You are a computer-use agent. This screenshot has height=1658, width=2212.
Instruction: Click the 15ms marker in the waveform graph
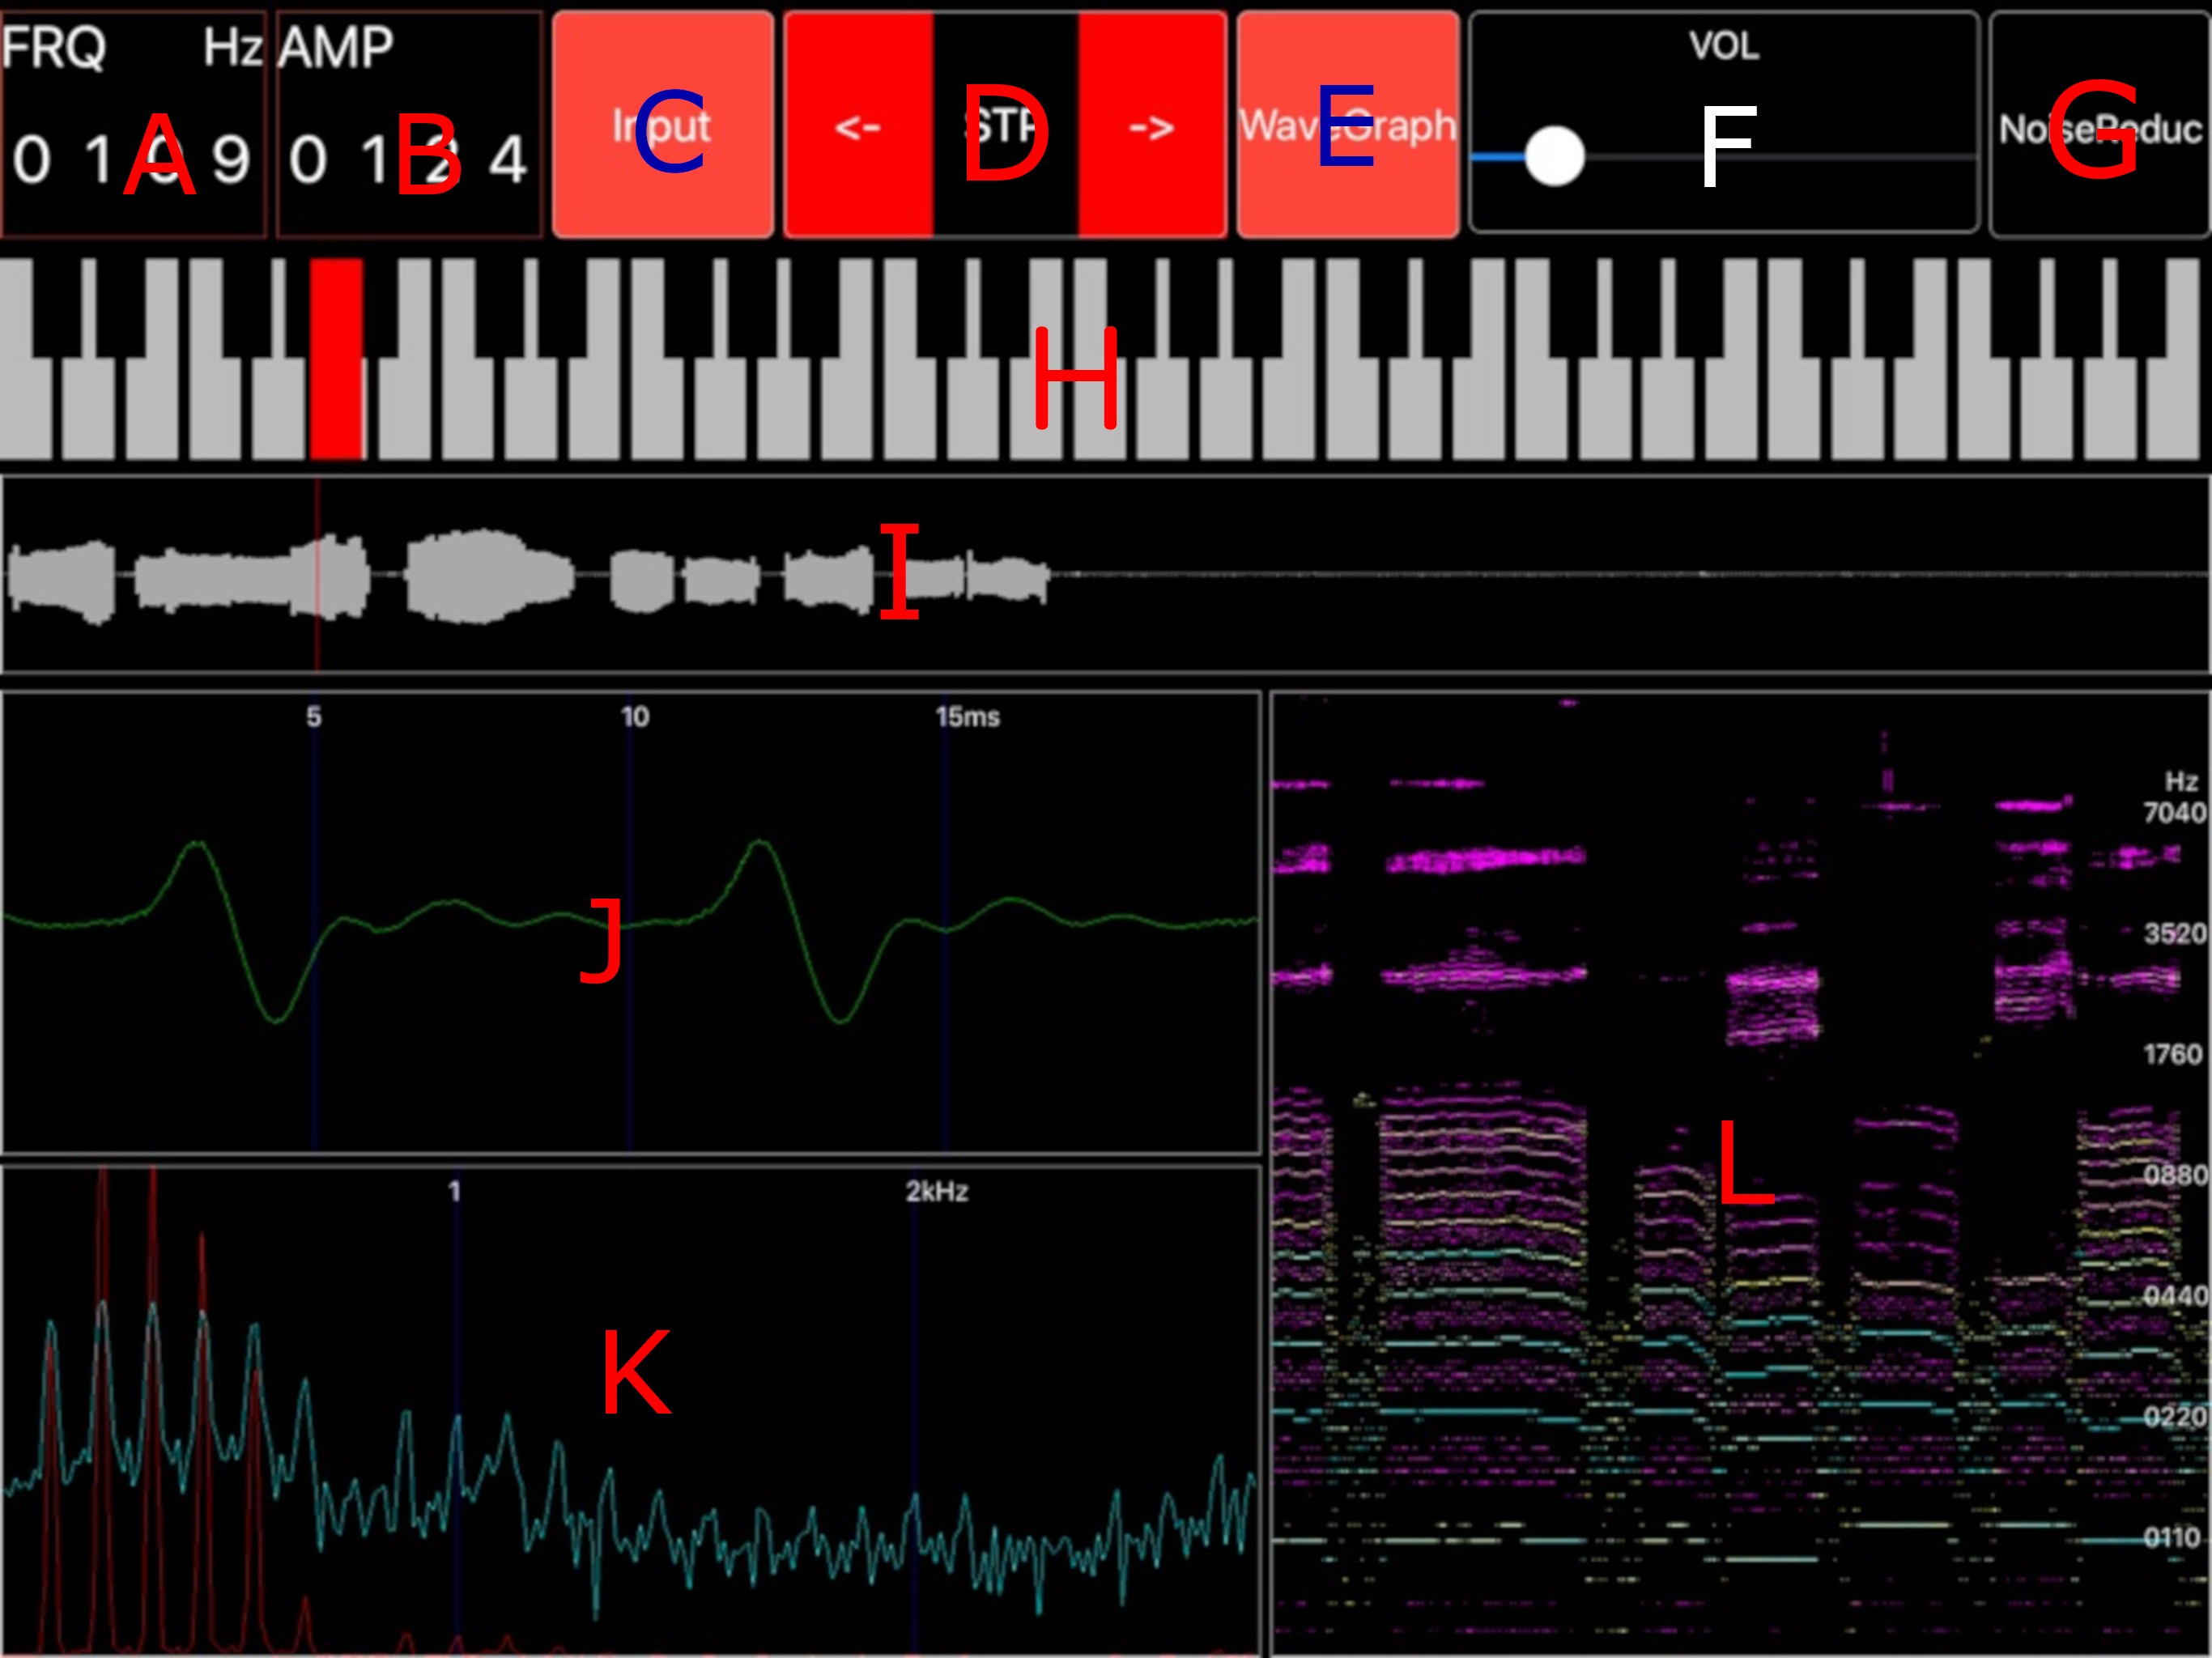point(967,717)
